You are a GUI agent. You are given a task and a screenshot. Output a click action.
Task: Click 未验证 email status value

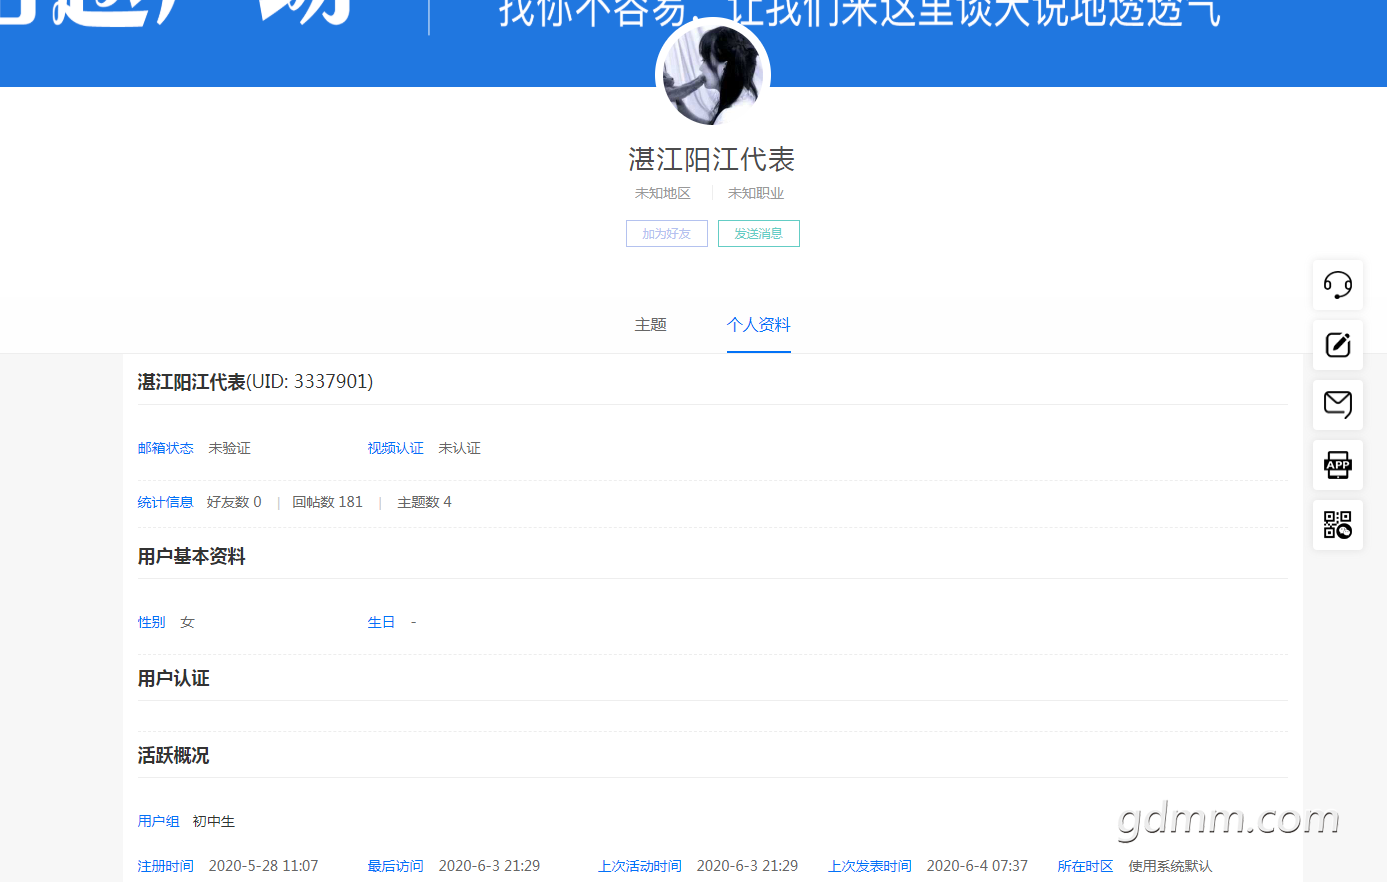pos(230,448)
